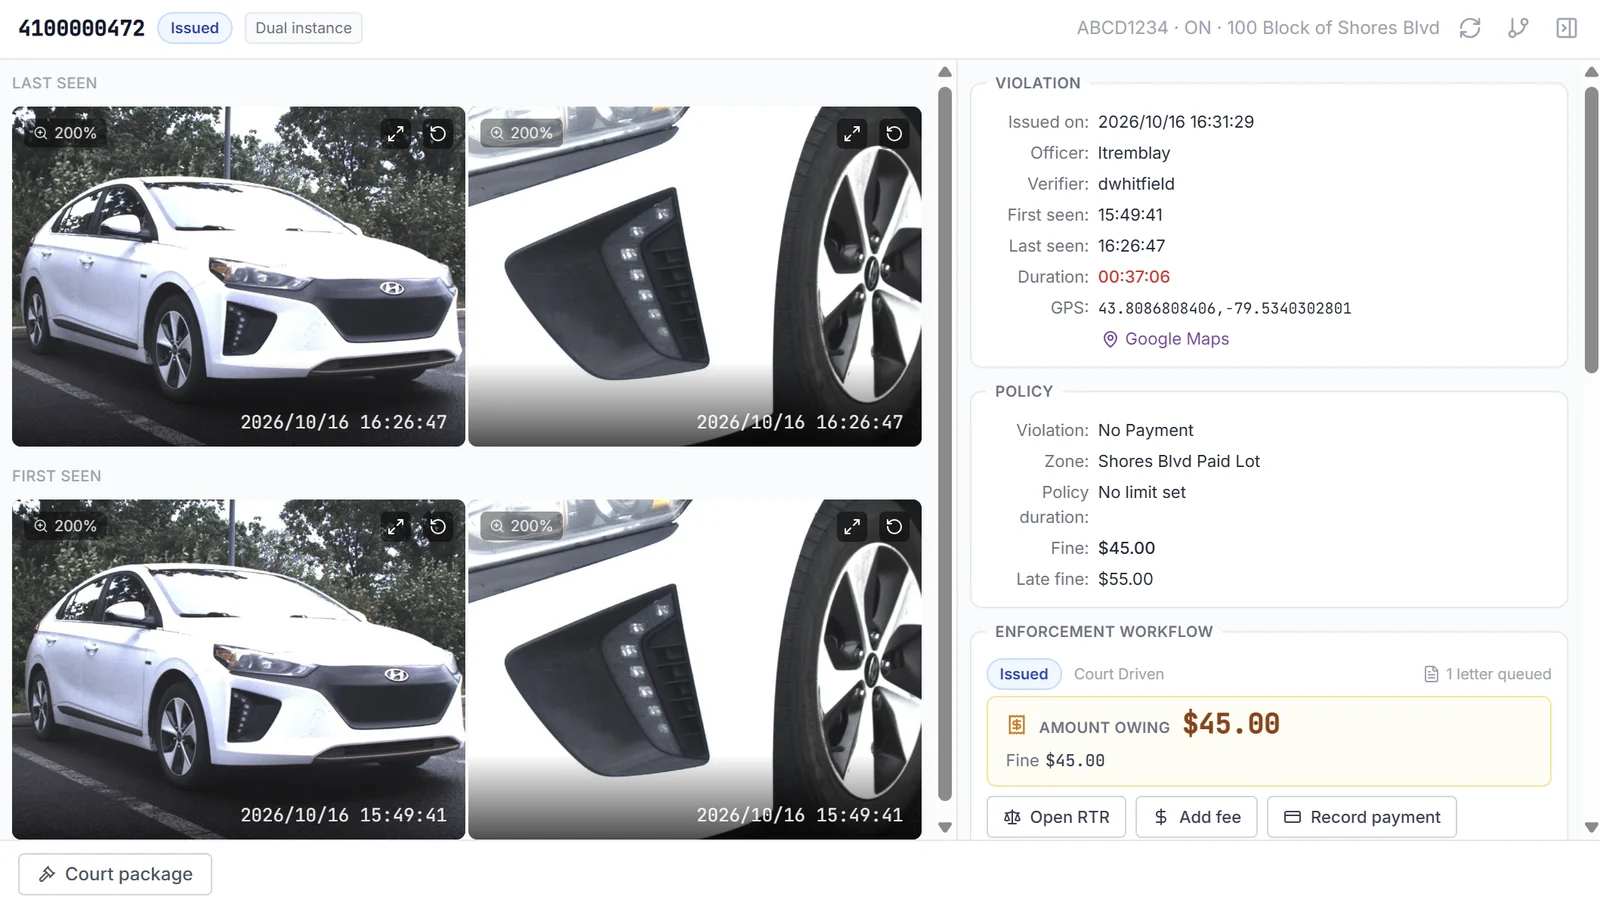Click the Dual instance badge
Image resolution: width=1600 pixels, height=903 pixels.
pyautogui.click(x=303, y=28)
